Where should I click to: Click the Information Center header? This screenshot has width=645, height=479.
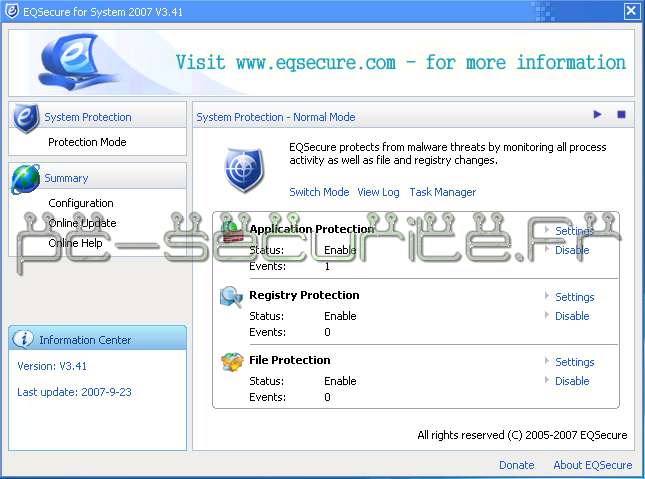click(x=97, y=338)
